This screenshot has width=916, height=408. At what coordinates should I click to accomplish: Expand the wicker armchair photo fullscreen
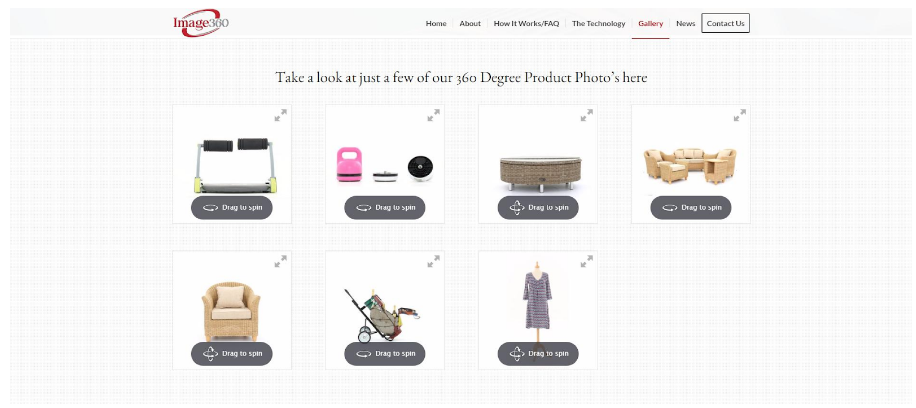[280, 261]
